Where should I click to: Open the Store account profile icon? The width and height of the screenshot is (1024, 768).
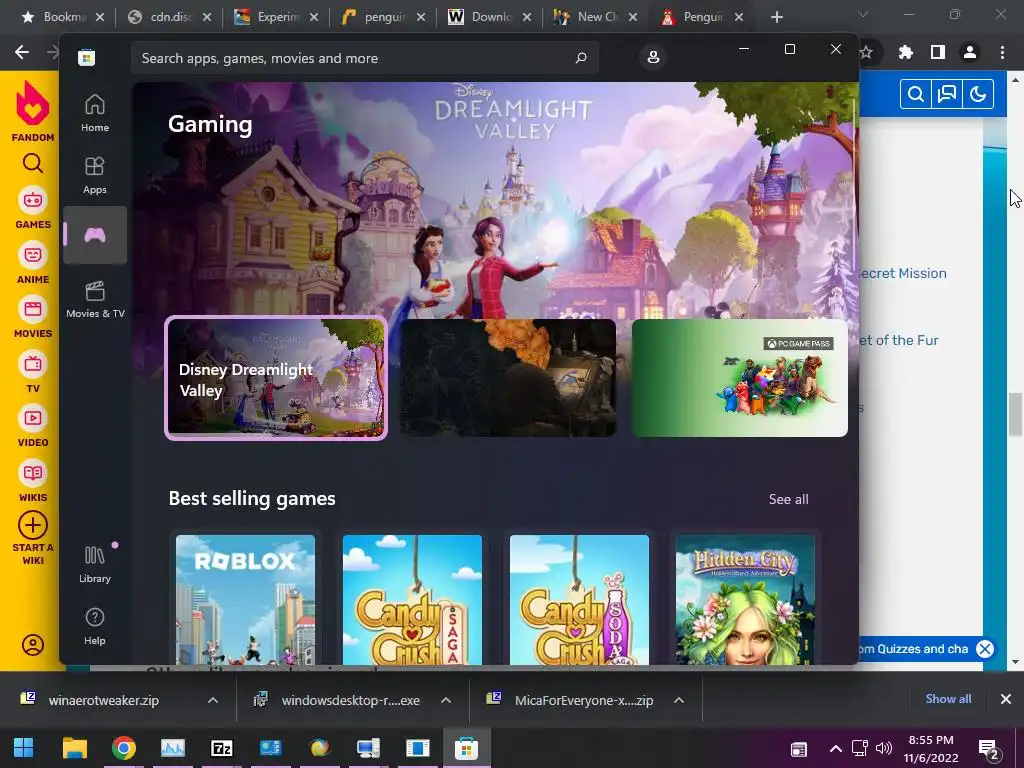point(652,57)
